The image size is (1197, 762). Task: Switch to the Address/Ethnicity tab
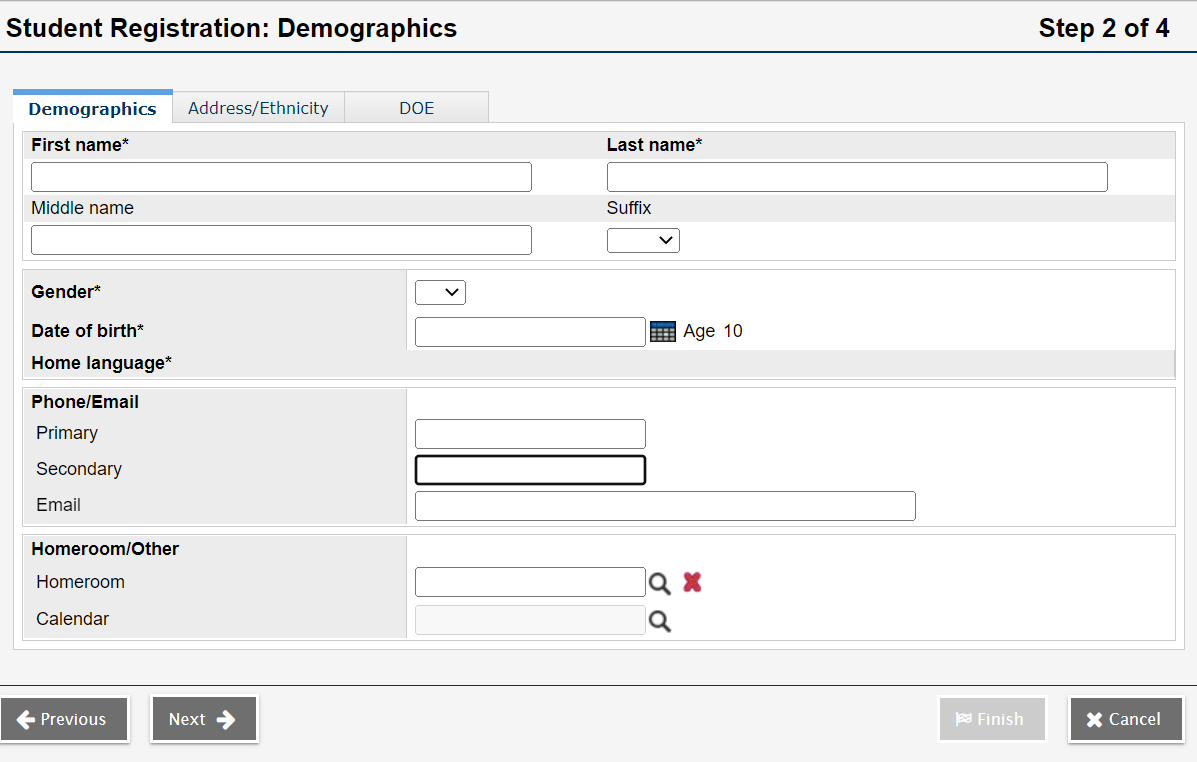tap(258, 107)
